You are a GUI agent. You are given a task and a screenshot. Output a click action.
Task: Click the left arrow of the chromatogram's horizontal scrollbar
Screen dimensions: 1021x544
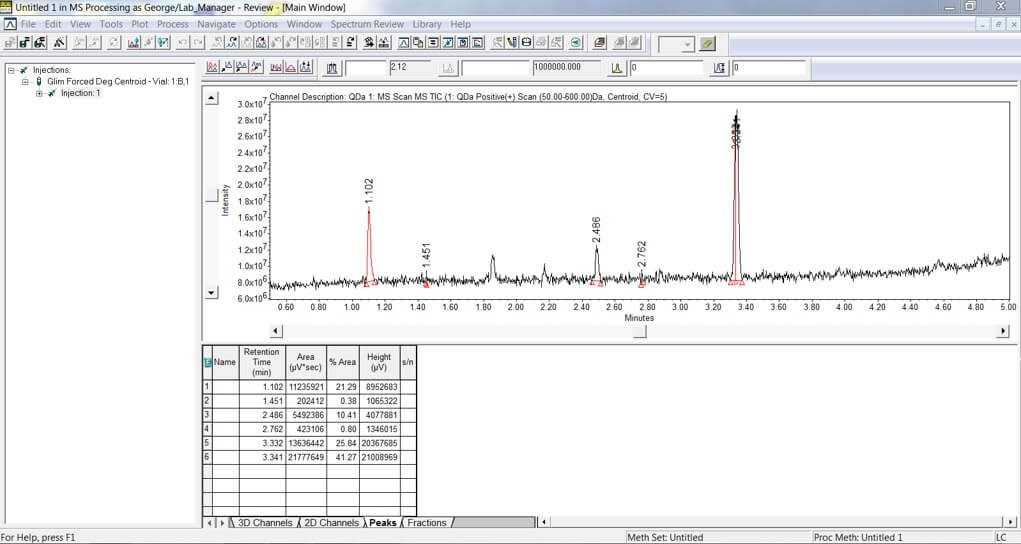276,331
